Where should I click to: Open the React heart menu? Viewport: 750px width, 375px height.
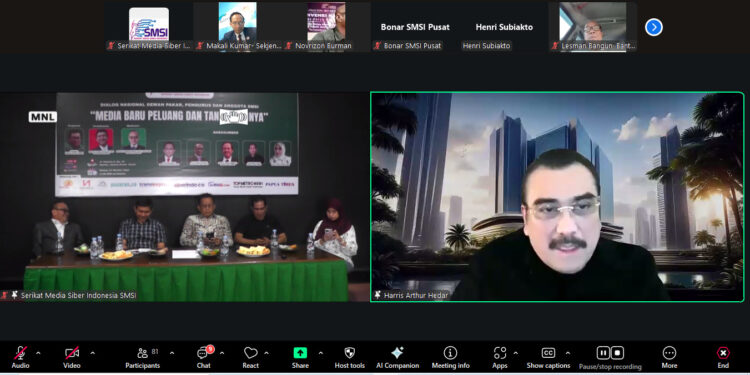pyautogui.click(x=251, y=357)
